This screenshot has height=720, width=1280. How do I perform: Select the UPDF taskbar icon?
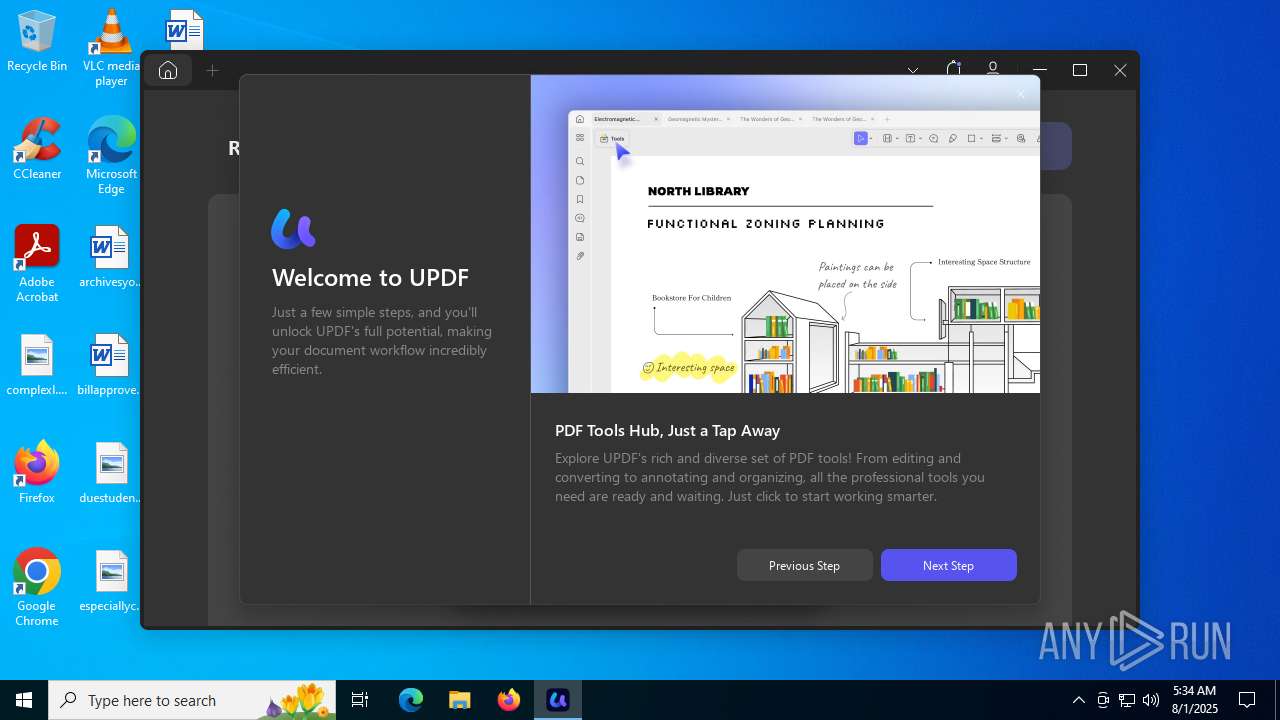pyautogui.click(x=558, y=700)
